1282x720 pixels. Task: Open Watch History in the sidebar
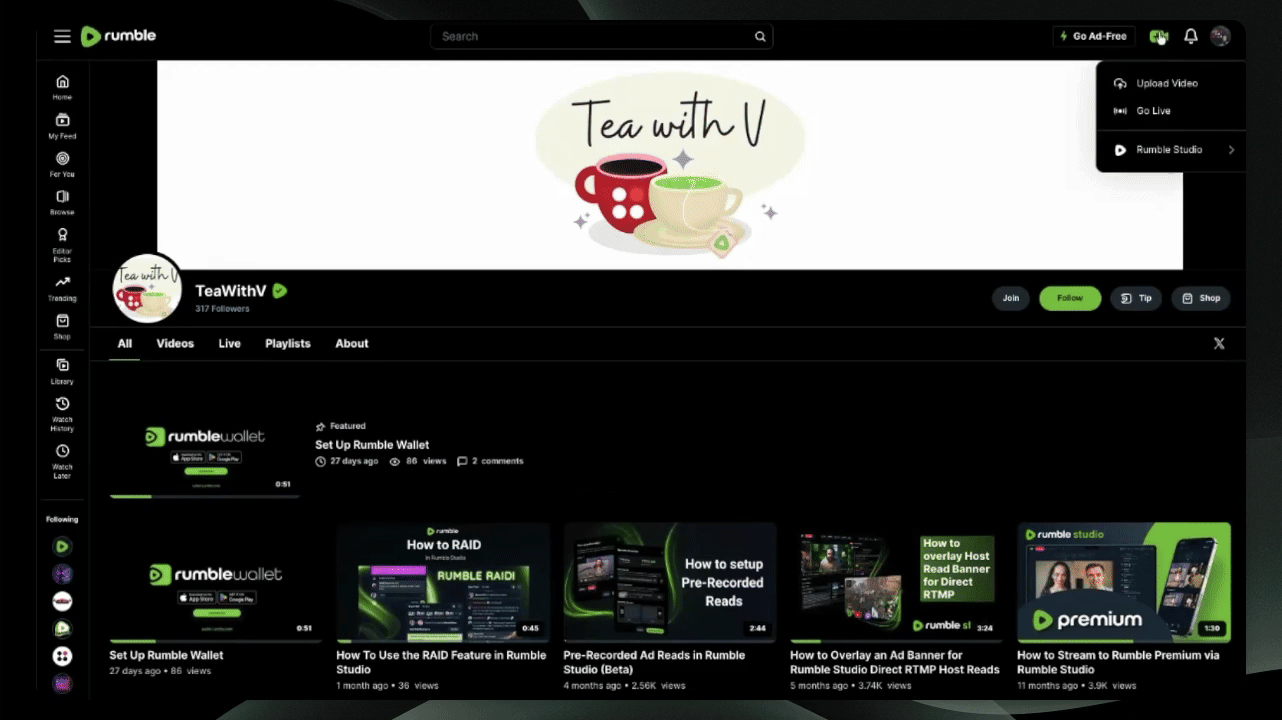click(x=62, y=414)
